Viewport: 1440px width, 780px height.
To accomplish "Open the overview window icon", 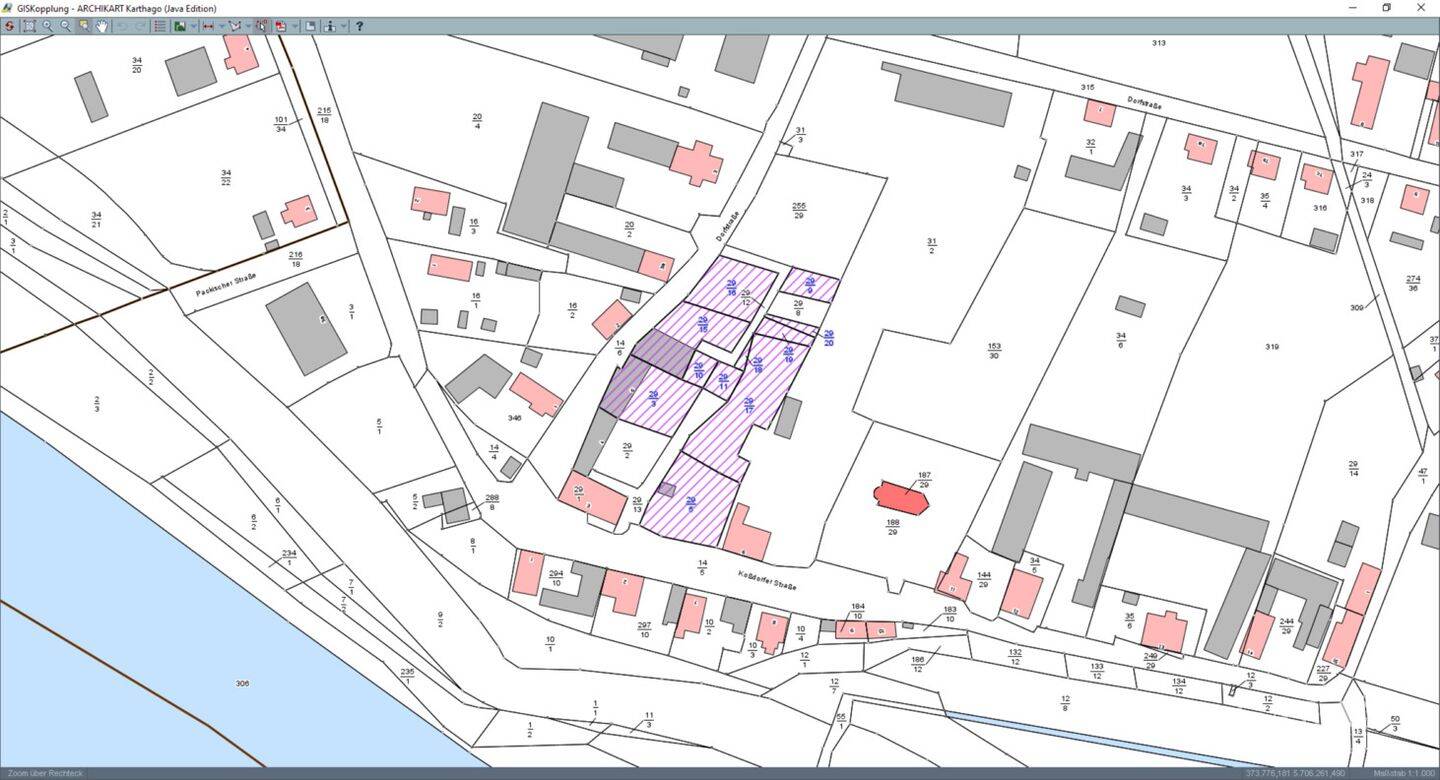I will pos(310,26).
